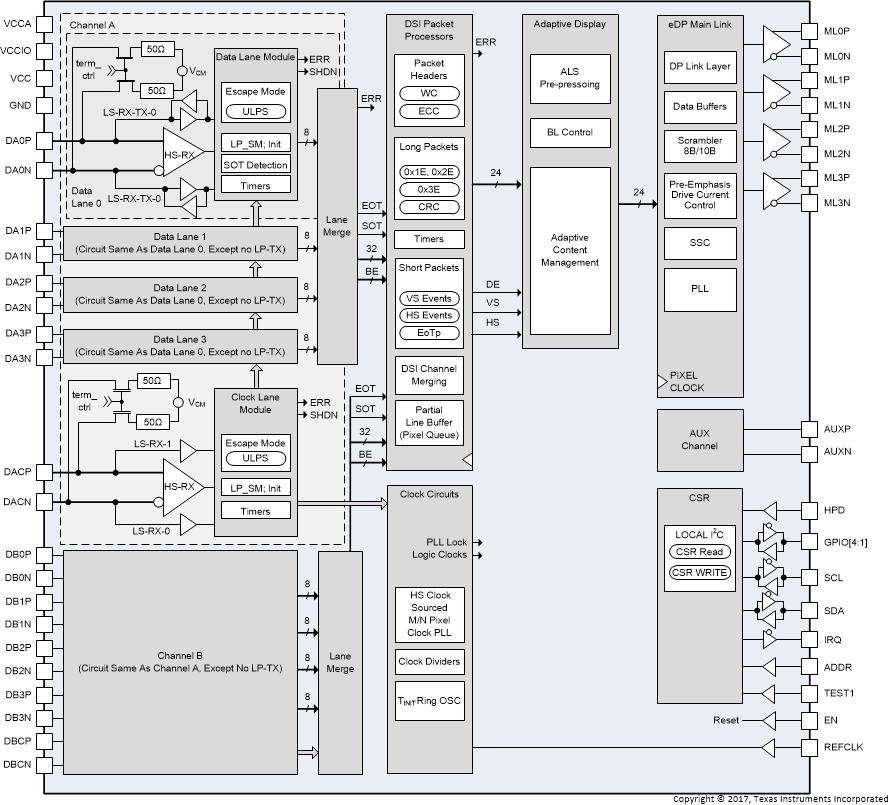This screenshot has height=805, width=889.
Task: Enable SOT Detection in Data Lane Module
Action: pyautogui.click(x=256, y=165)
